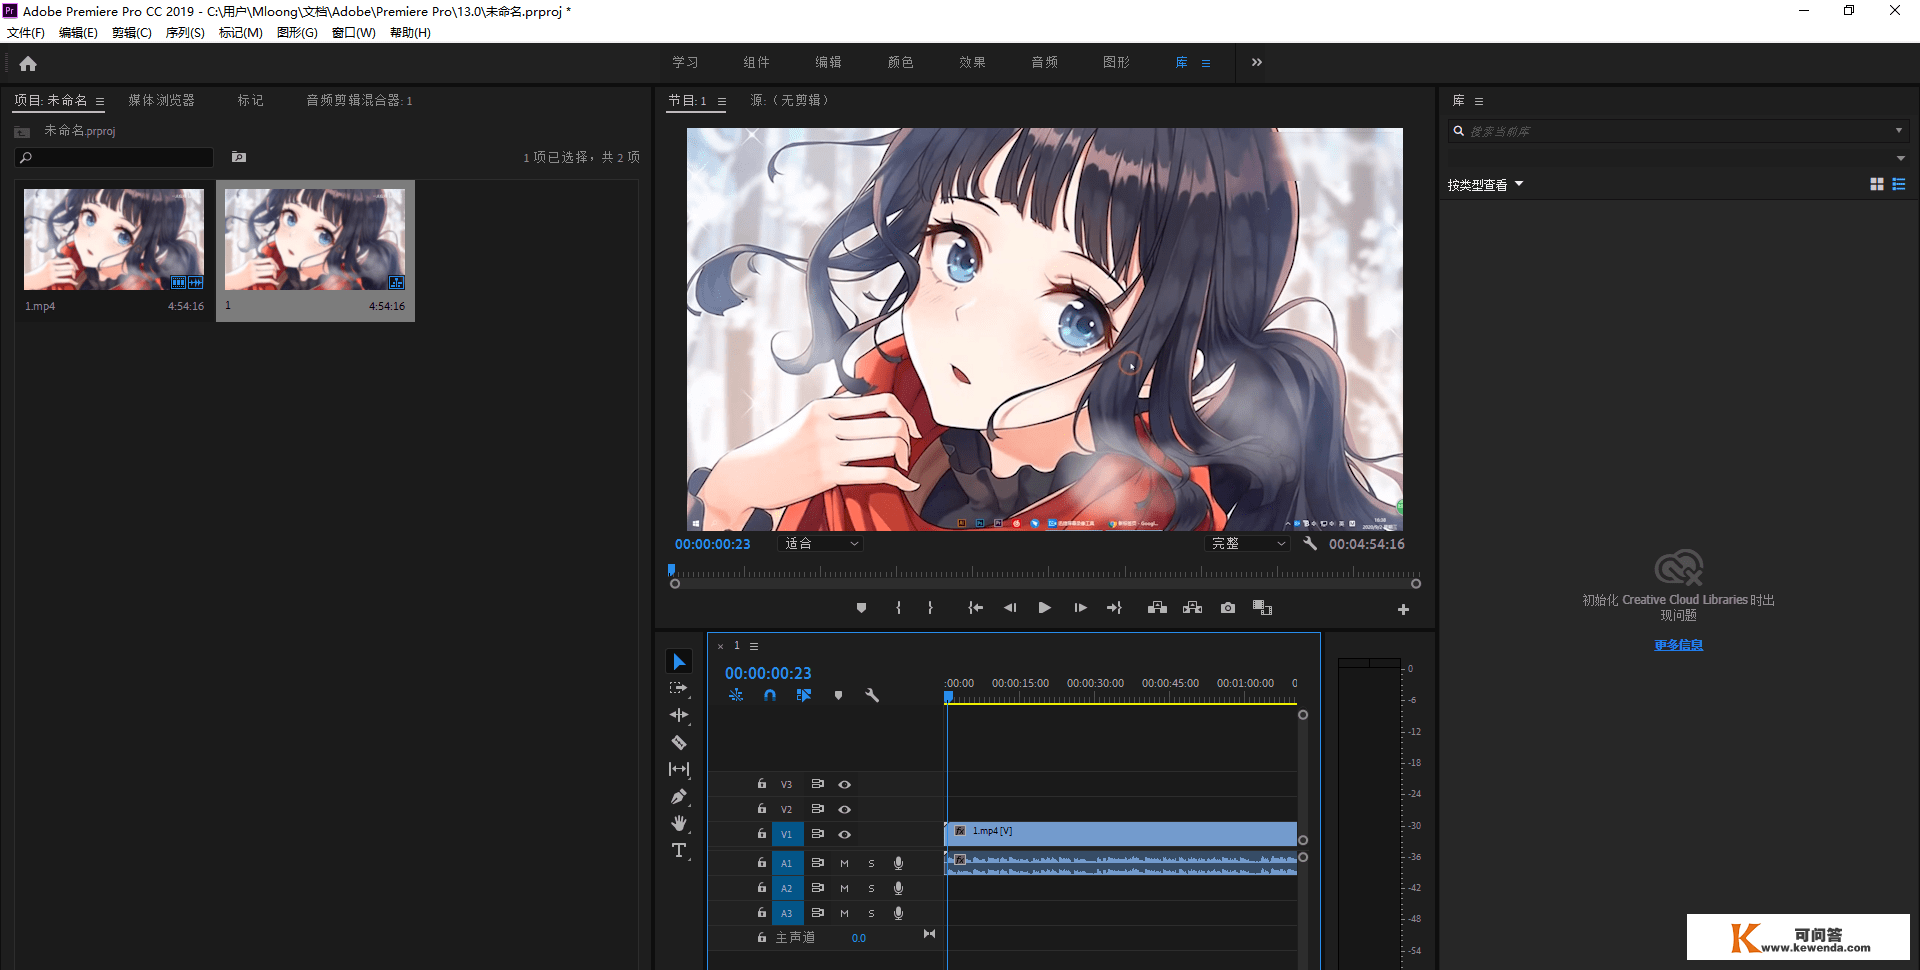This screenshot has width=1920, height=970.
Task: Open sequence 1 timeline panel menu
Action: click(754, 646)
